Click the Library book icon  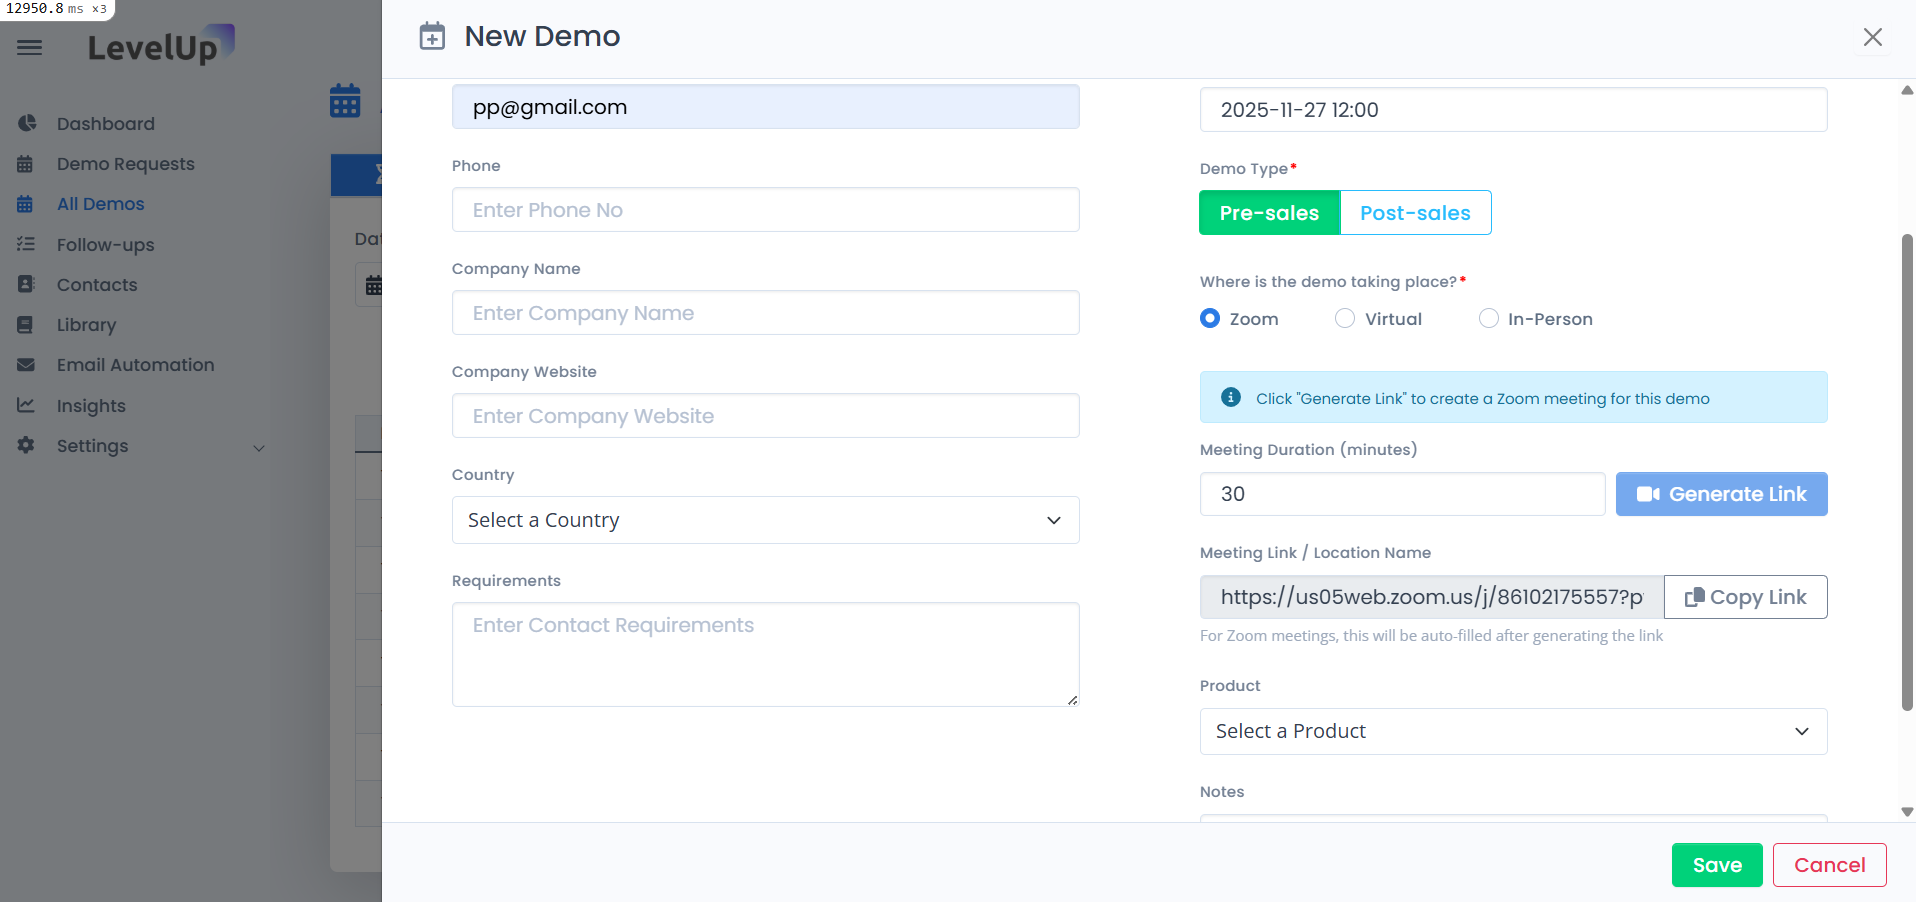(26, 325)
